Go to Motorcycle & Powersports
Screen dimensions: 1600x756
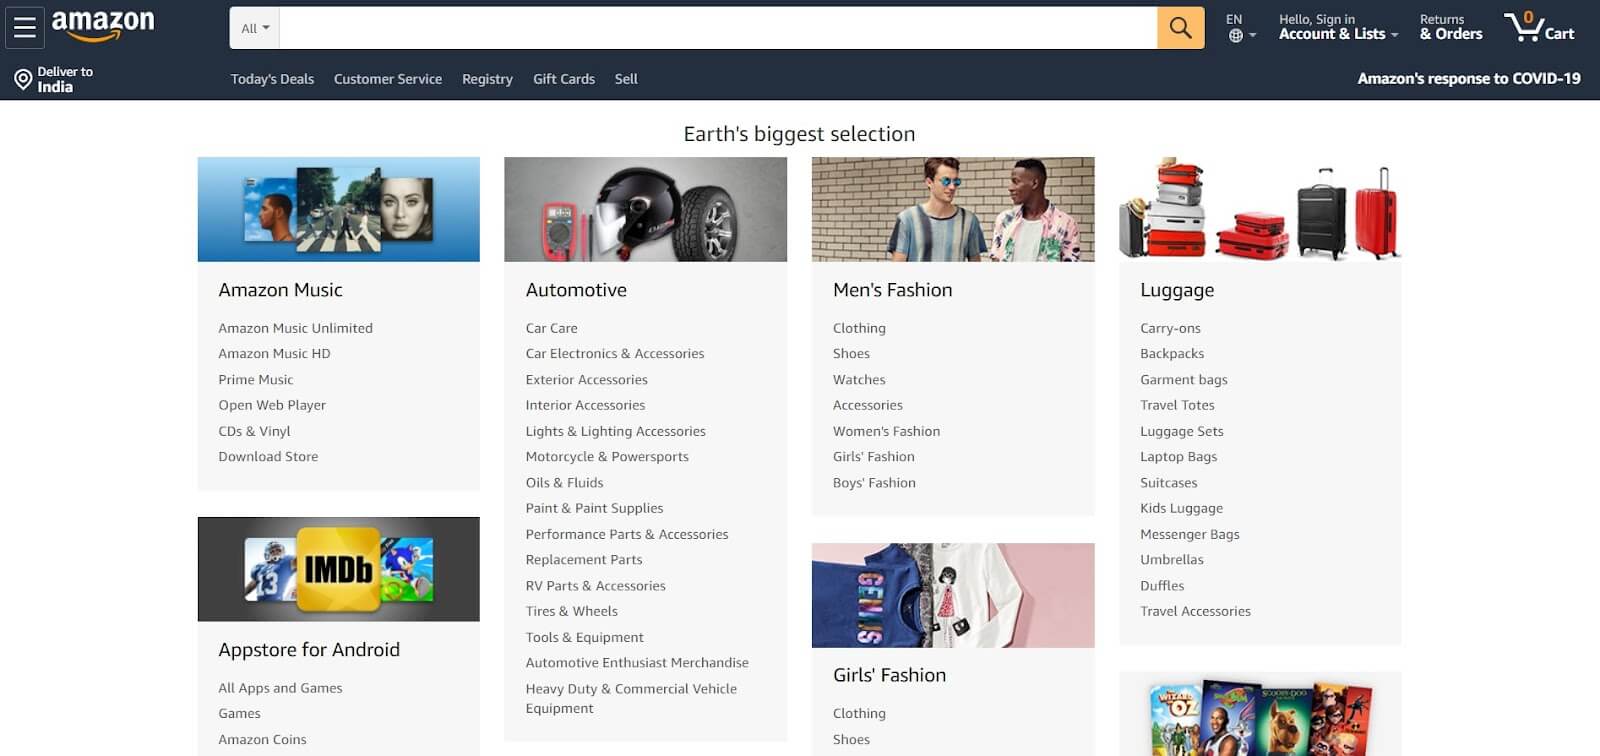607,457
